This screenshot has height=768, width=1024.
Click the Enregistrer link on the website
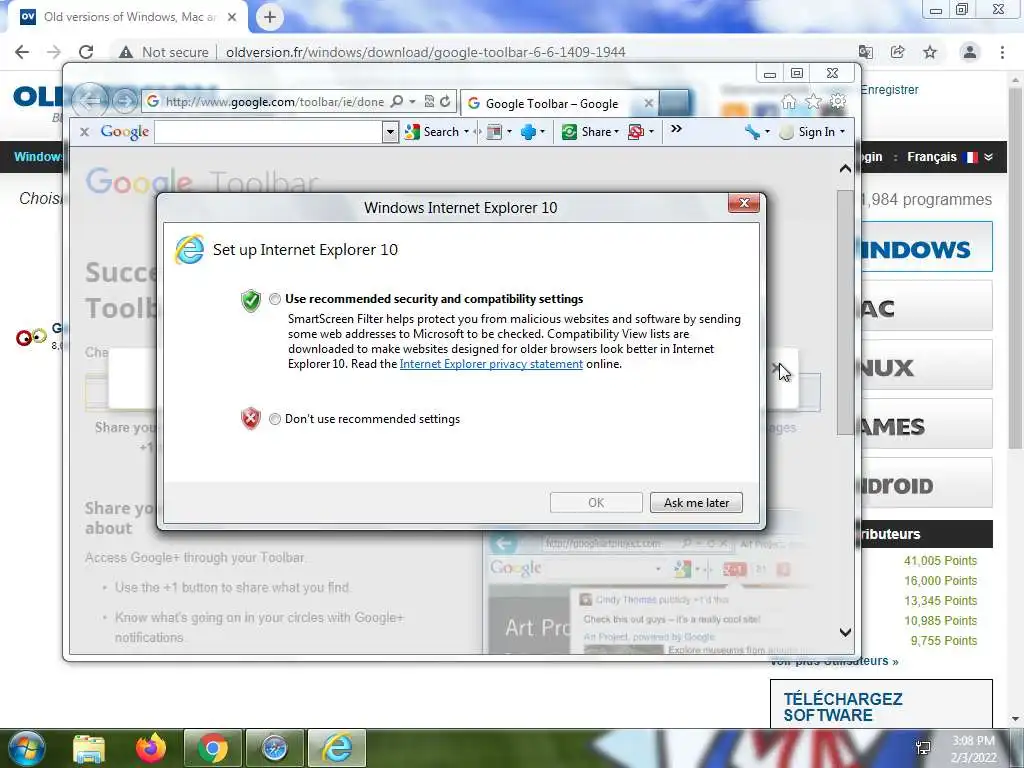click(x=889, y=89)
